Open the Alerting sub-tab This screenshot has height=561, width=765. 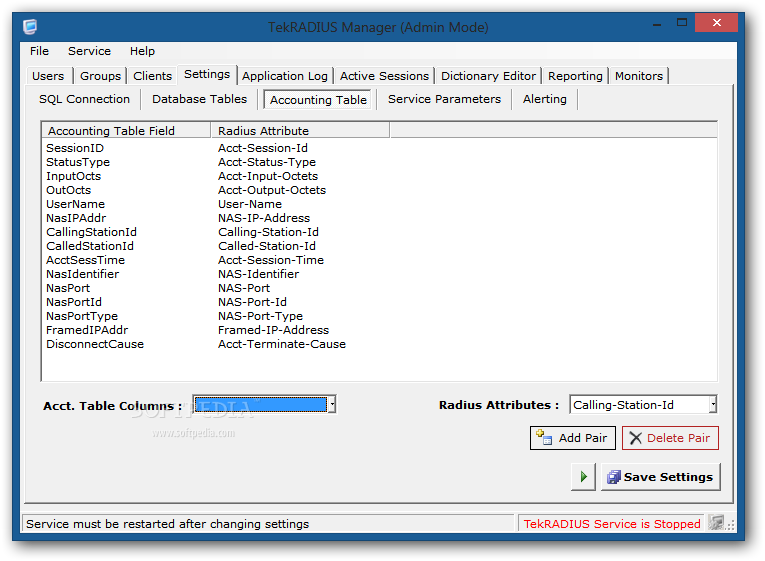pos(544,99)
